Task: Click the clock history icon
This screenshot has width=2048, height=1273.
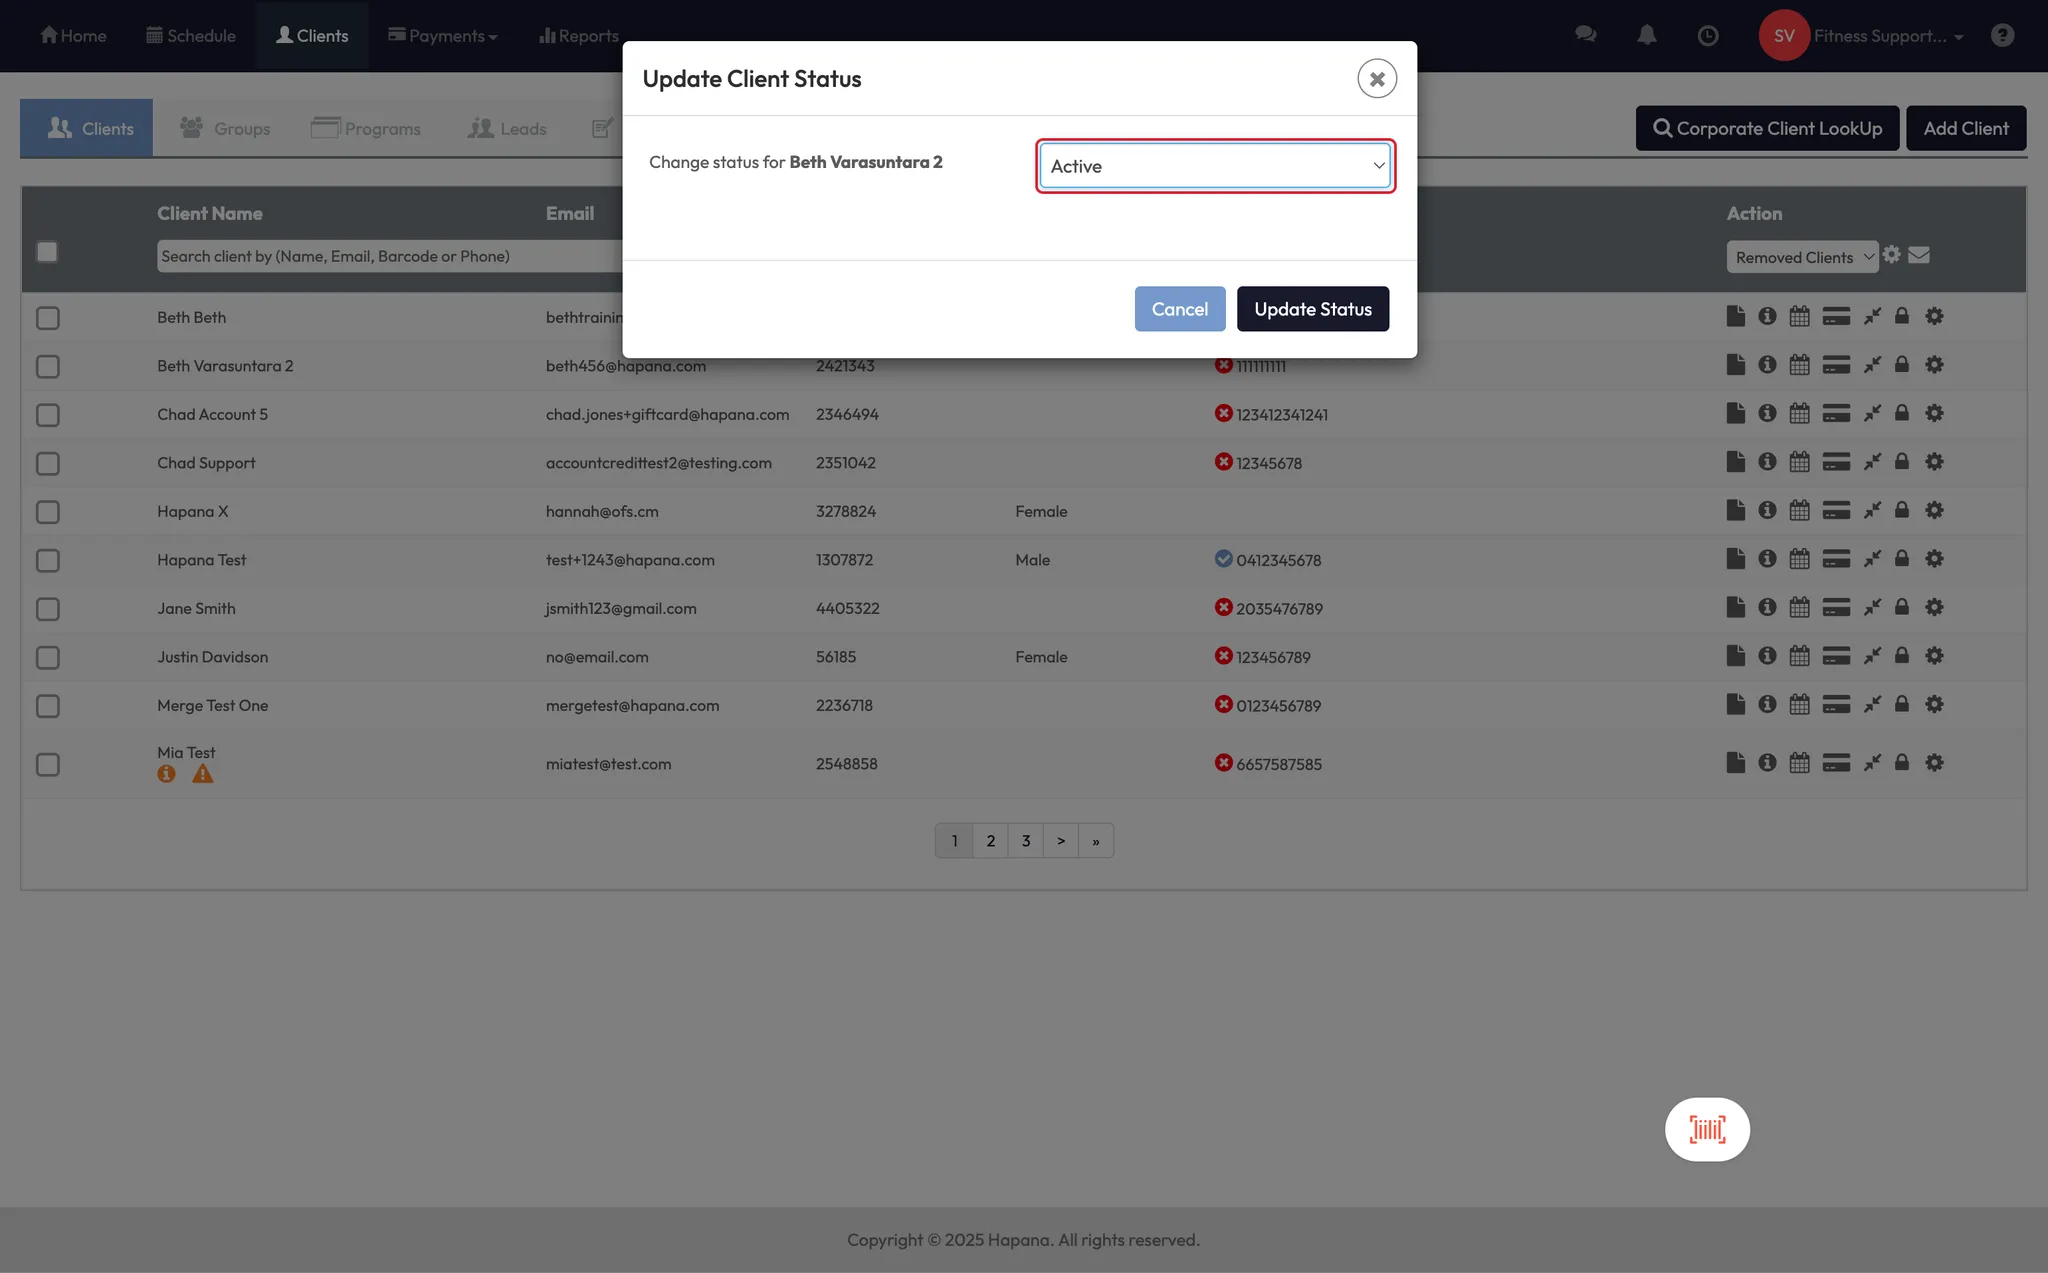Action: pos(1708,36)
